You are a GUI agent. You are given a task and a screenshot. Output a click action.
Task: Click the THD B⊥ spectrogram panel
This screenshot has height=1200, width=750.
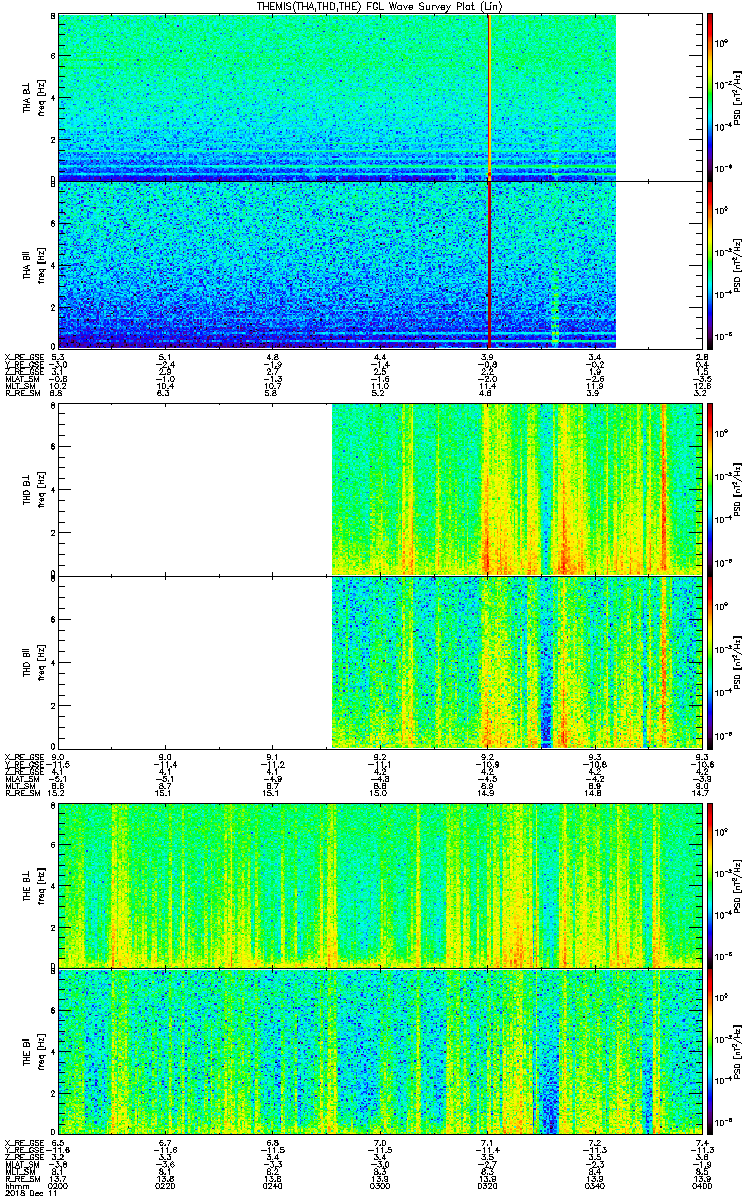pos(380,489)
